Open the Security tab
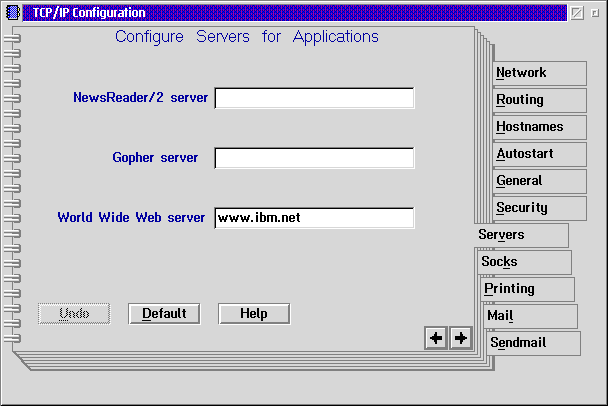Viewport: 608px width, 406px height. click(539, 208)
